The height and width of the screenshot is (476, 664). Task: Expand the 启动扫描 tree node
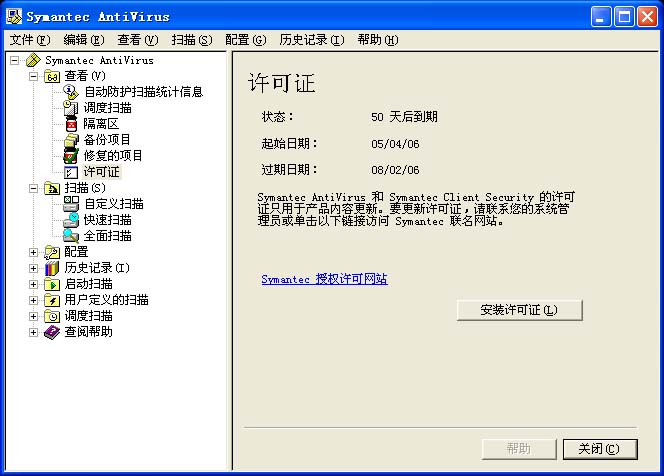coord(33,285)
